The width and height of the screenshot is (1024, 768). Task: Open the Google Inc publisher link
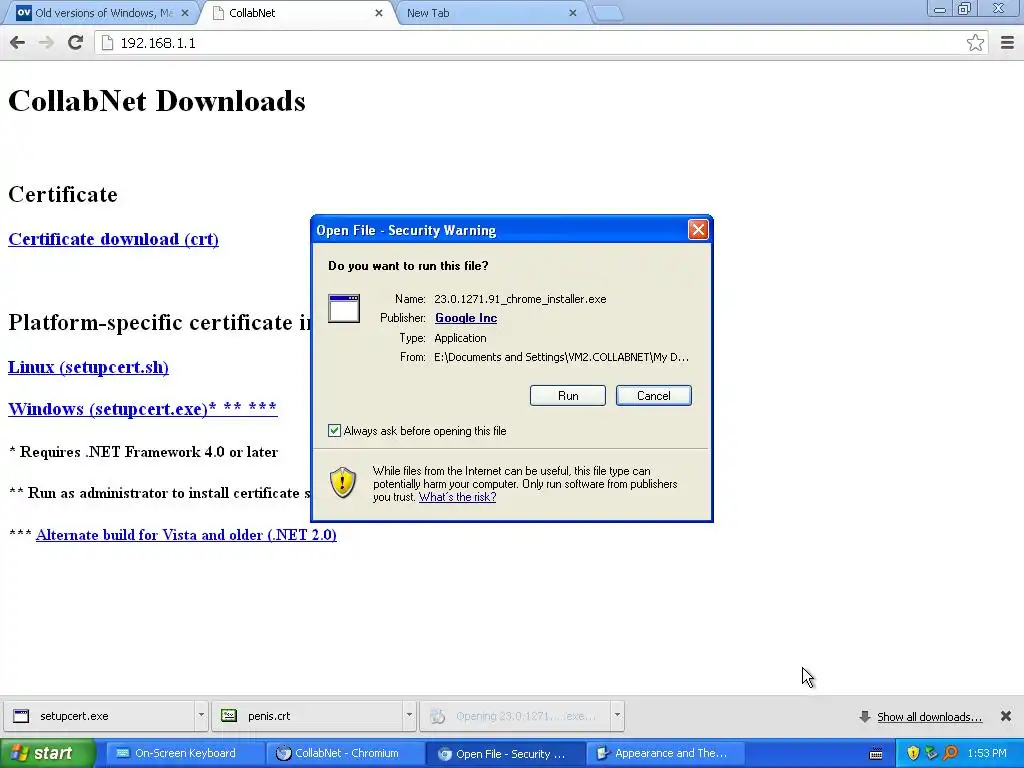466,318
